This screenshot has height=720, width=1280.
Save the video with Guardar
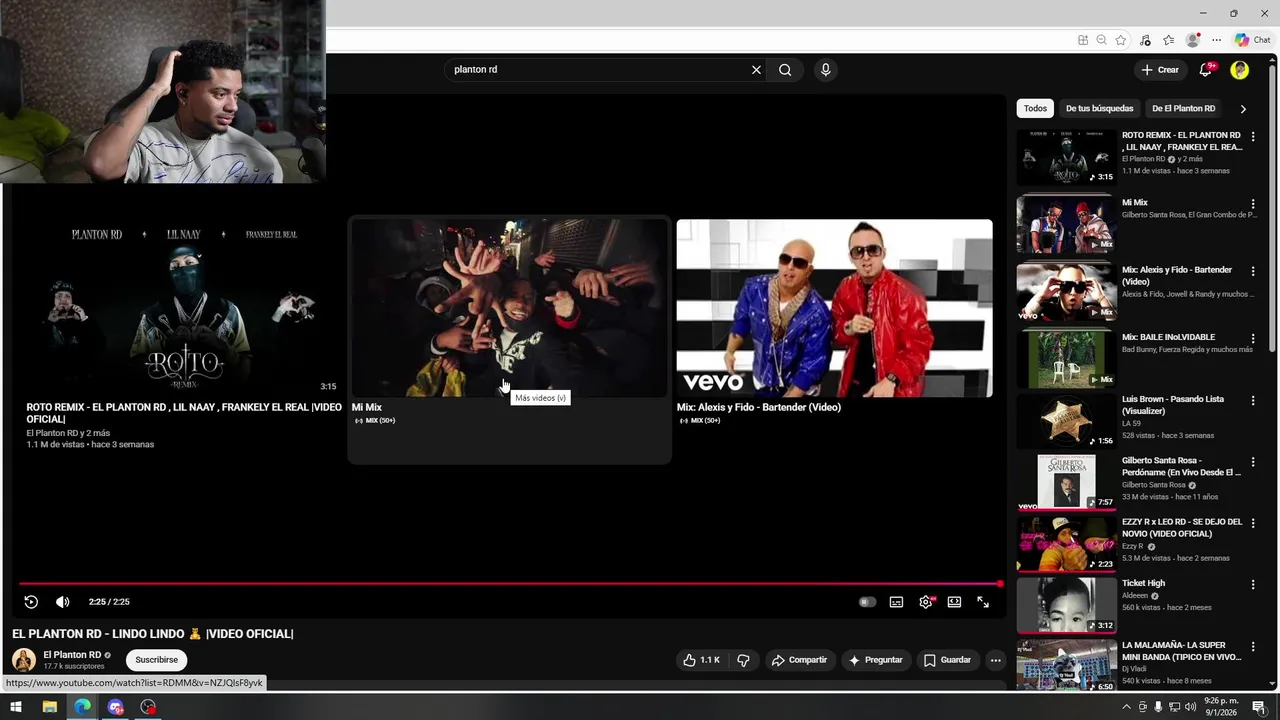(947, 660)
